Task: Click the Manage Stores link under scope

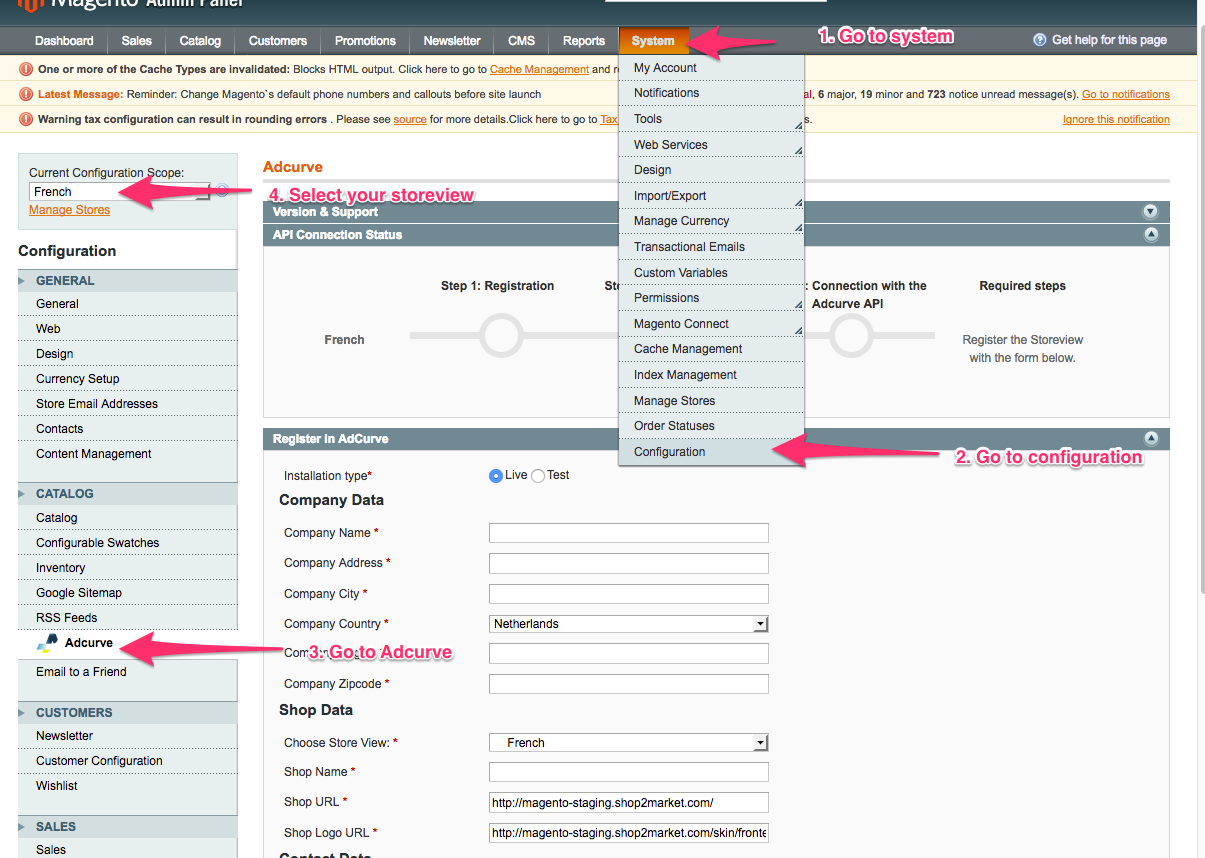Action: (x=69, y=210)
